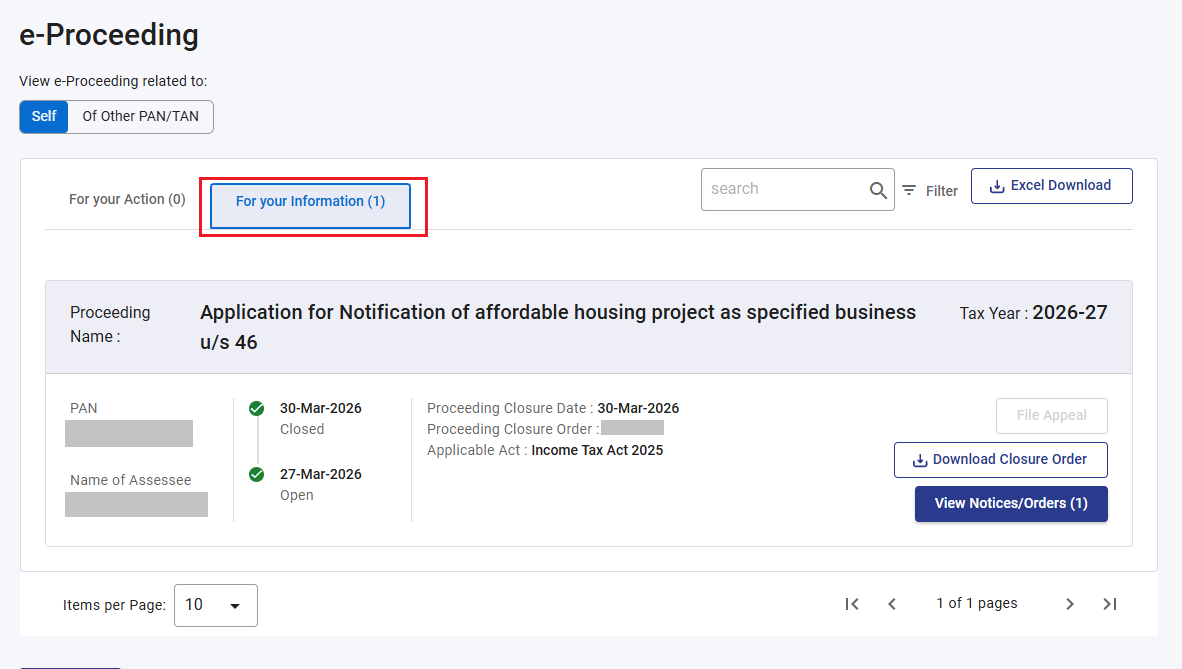Open Items per Page dropdown
The height and width of the screenshot is (669, 1182).
[216, 605]
